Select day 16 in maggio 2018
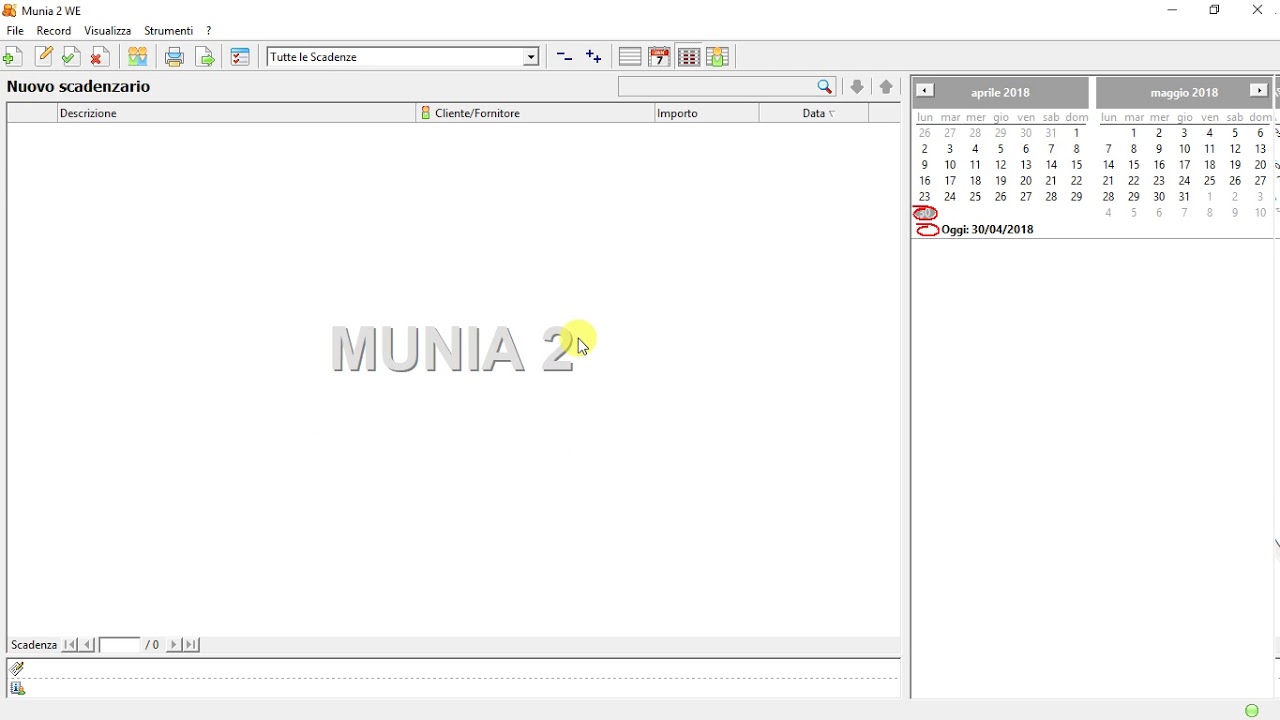The width and height of the screenshot is (1280, 720). tap(1160, 165)
